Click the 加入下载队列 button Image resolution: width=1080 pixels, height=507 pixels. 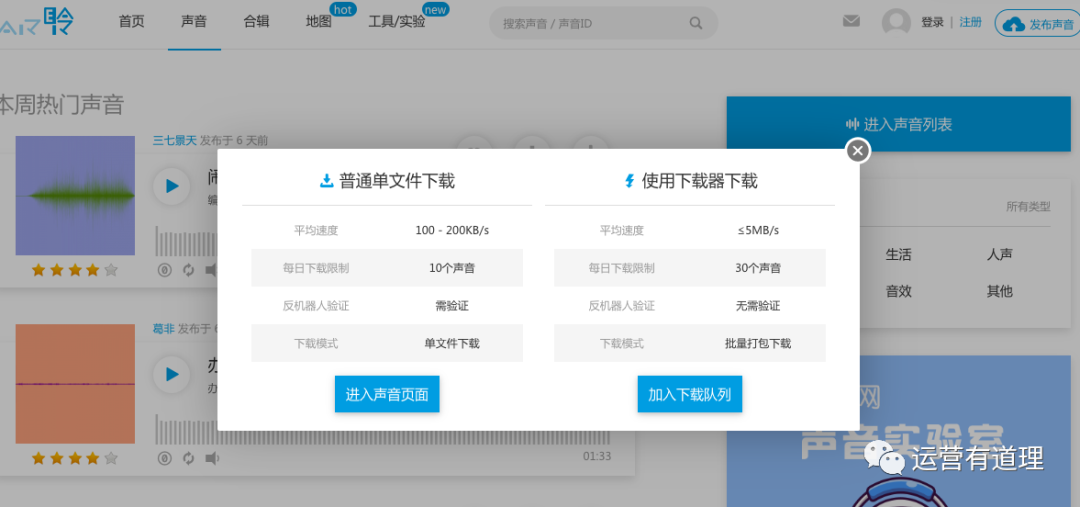pos(689,394)
